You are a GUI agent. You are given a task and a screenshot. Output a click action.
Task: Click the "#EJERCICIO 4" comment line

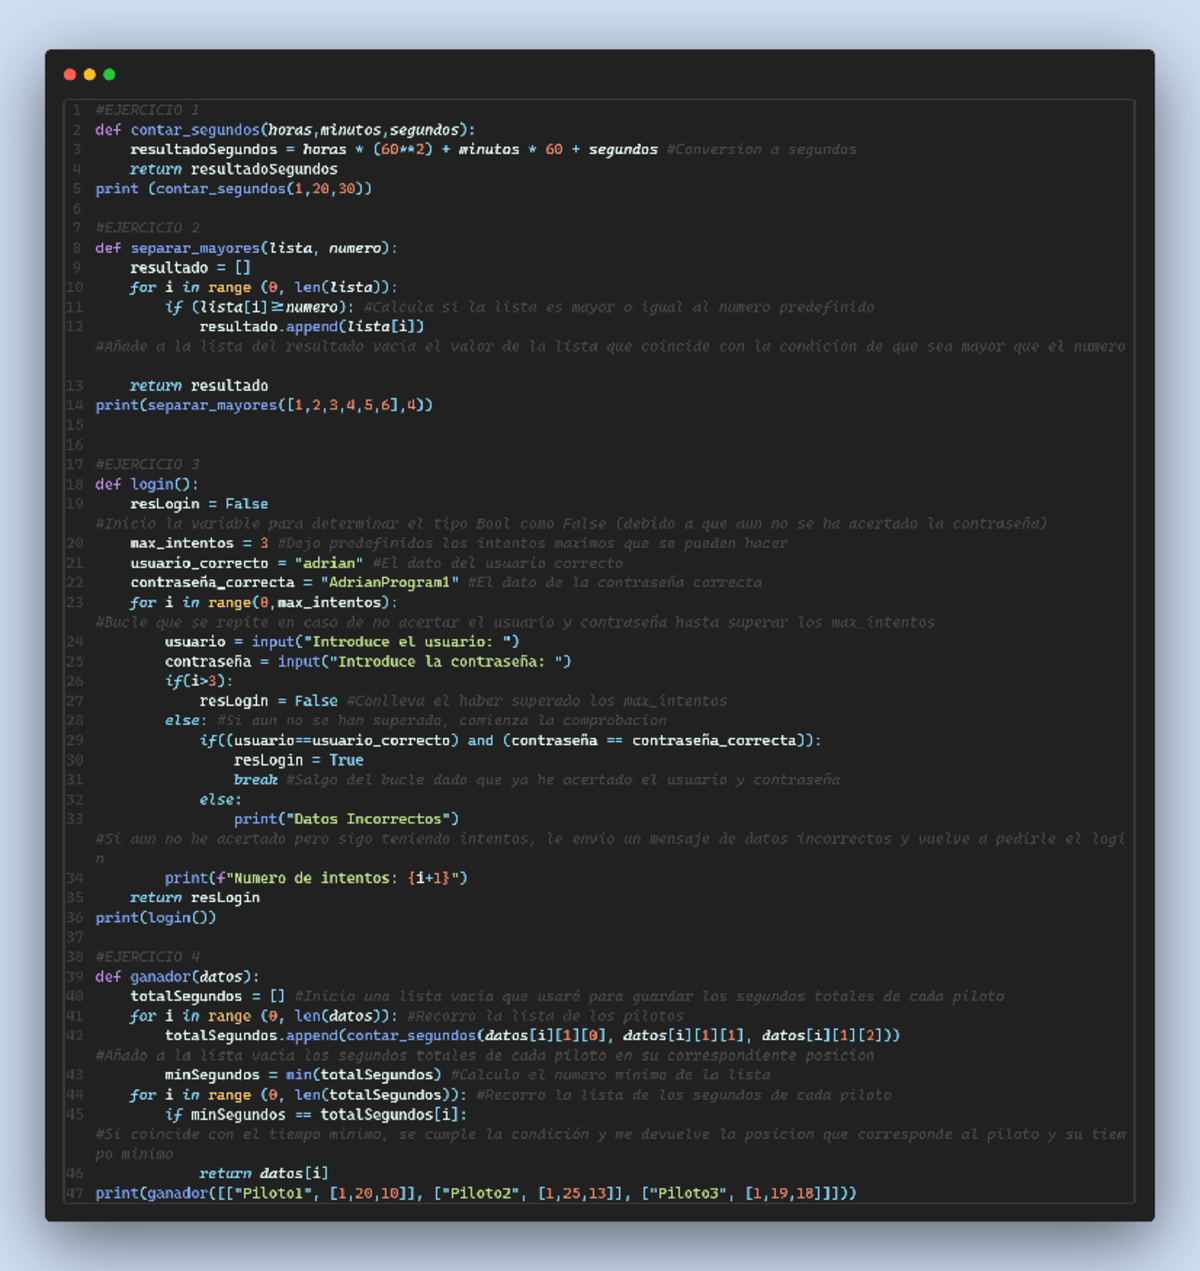coord(147,957)
